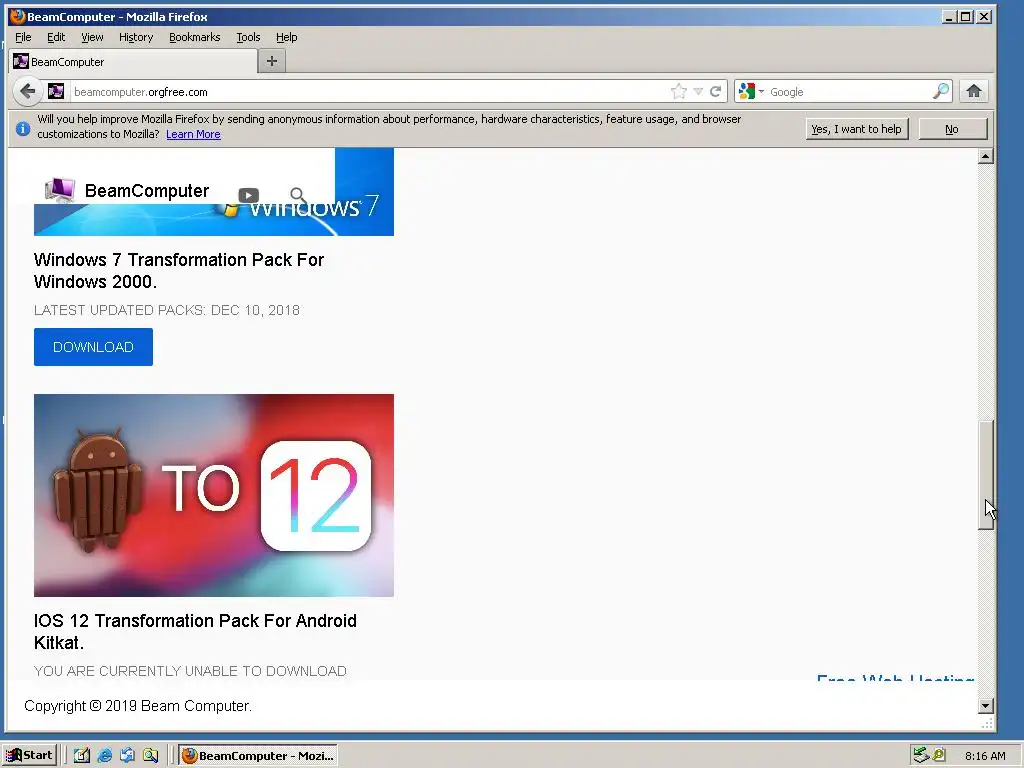Open the Windows Start menu
The image size is (1024, 768).
coord(29,756)
